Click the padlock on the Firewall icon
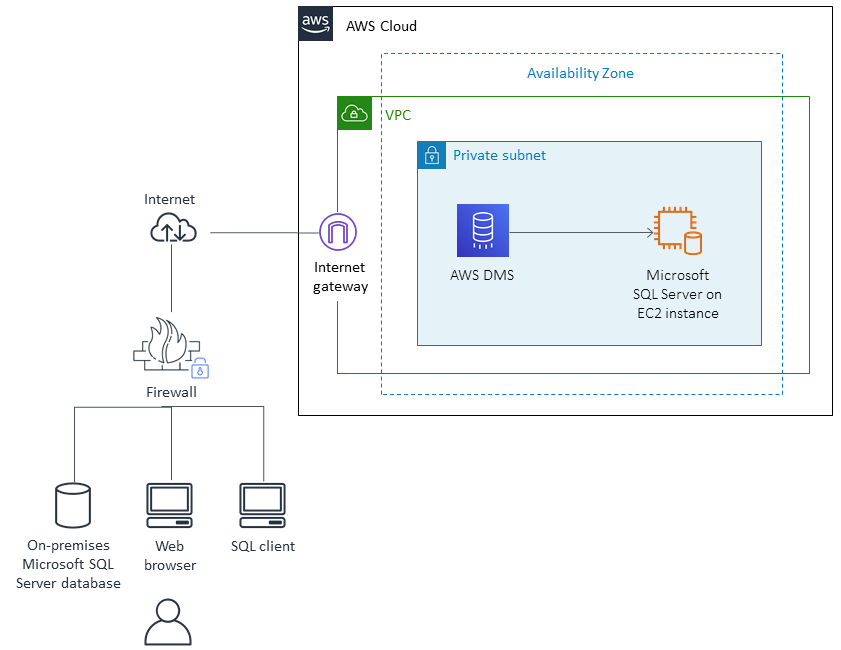 (199, 367)
